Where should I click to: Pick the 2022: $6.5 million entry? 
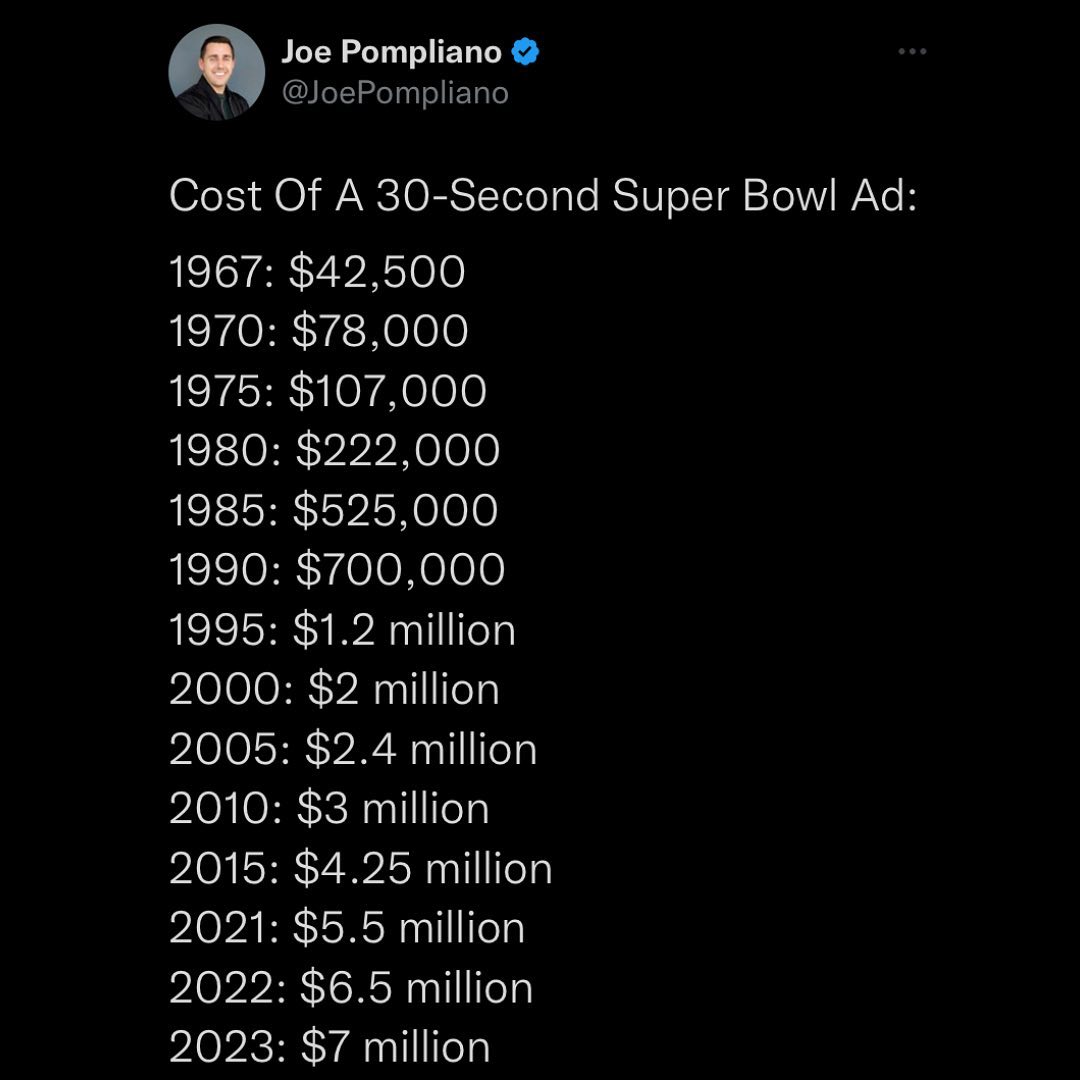click(351, 987)
